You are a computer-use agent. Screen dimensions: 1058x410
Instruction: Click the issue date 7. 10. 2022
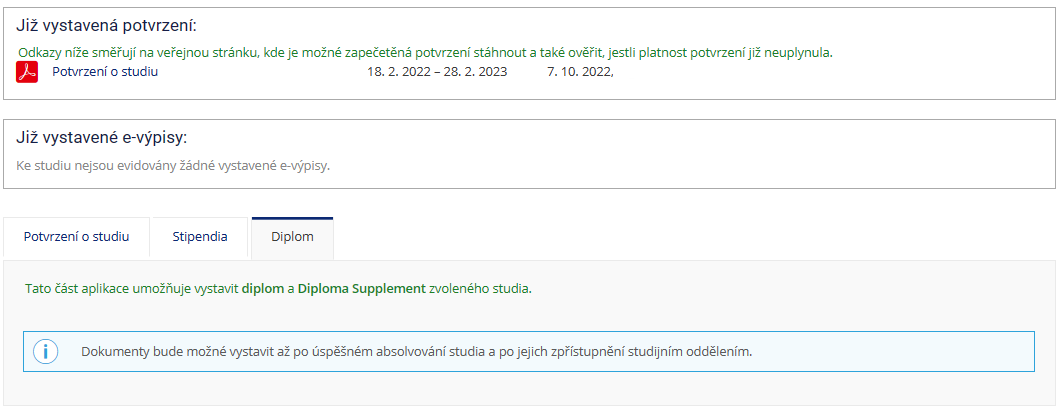pyautogui.click(x=580, y=72)
